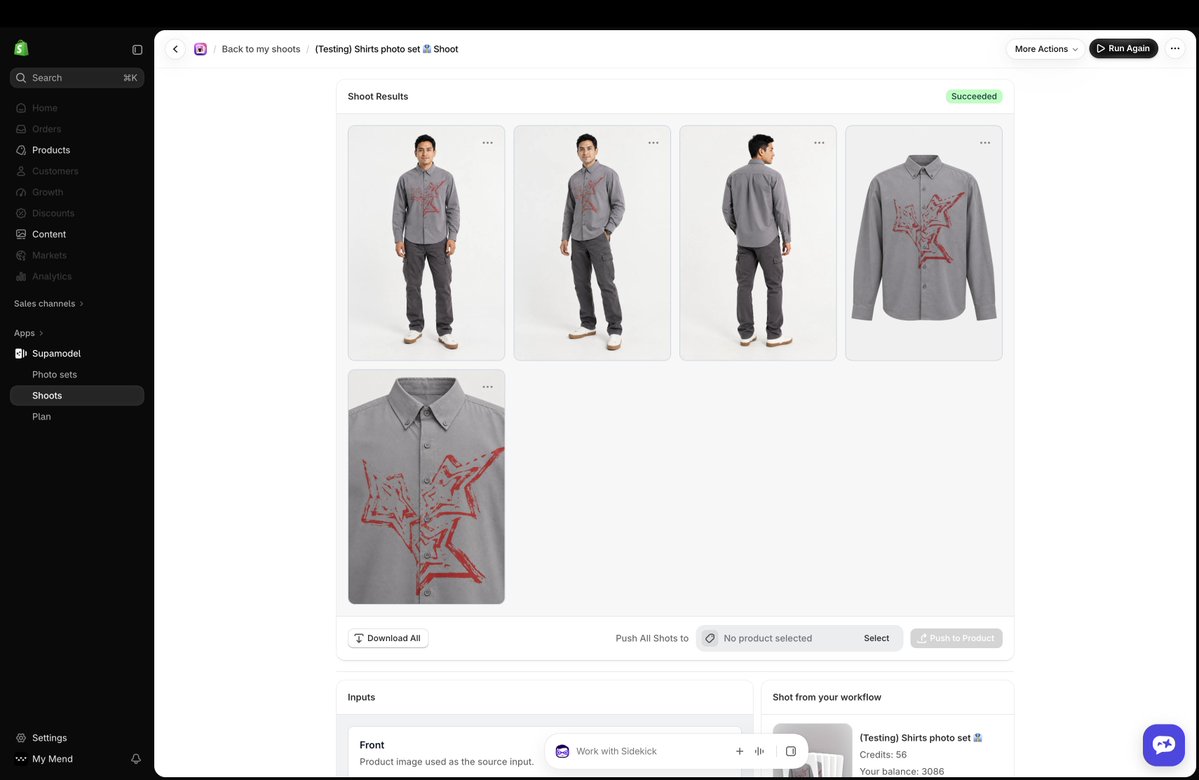Screen dimensions: 1199x780
Task: Click the Shopify logo icon
Action: 21,48
